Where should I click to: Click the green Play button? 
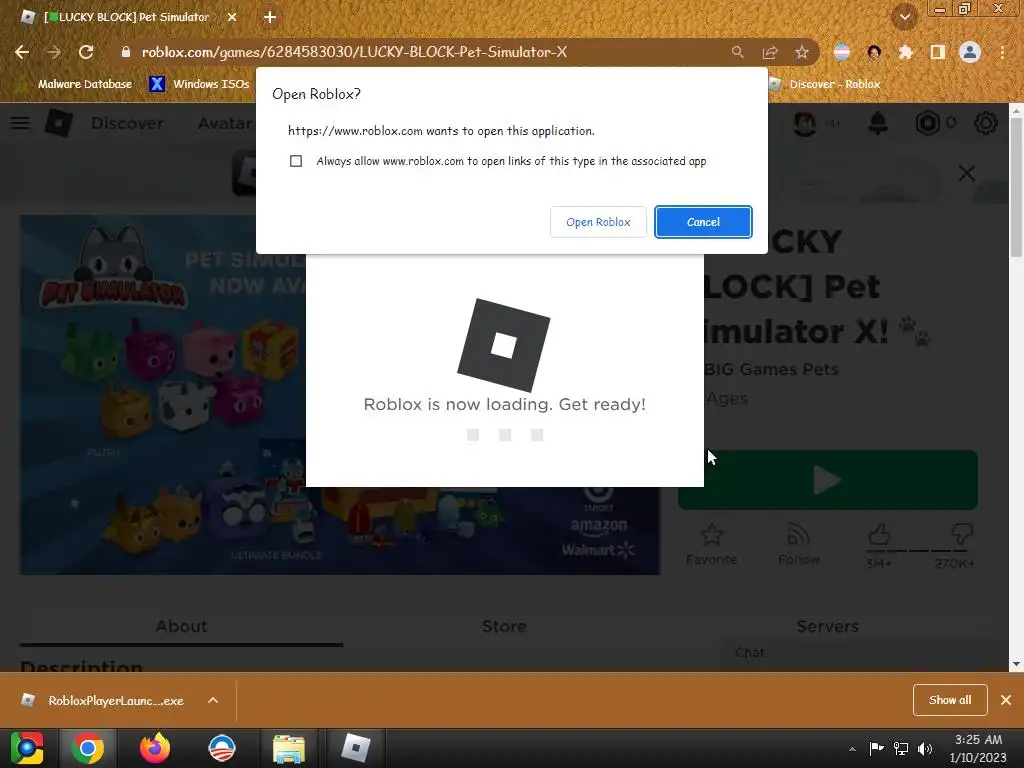[827, 481]
